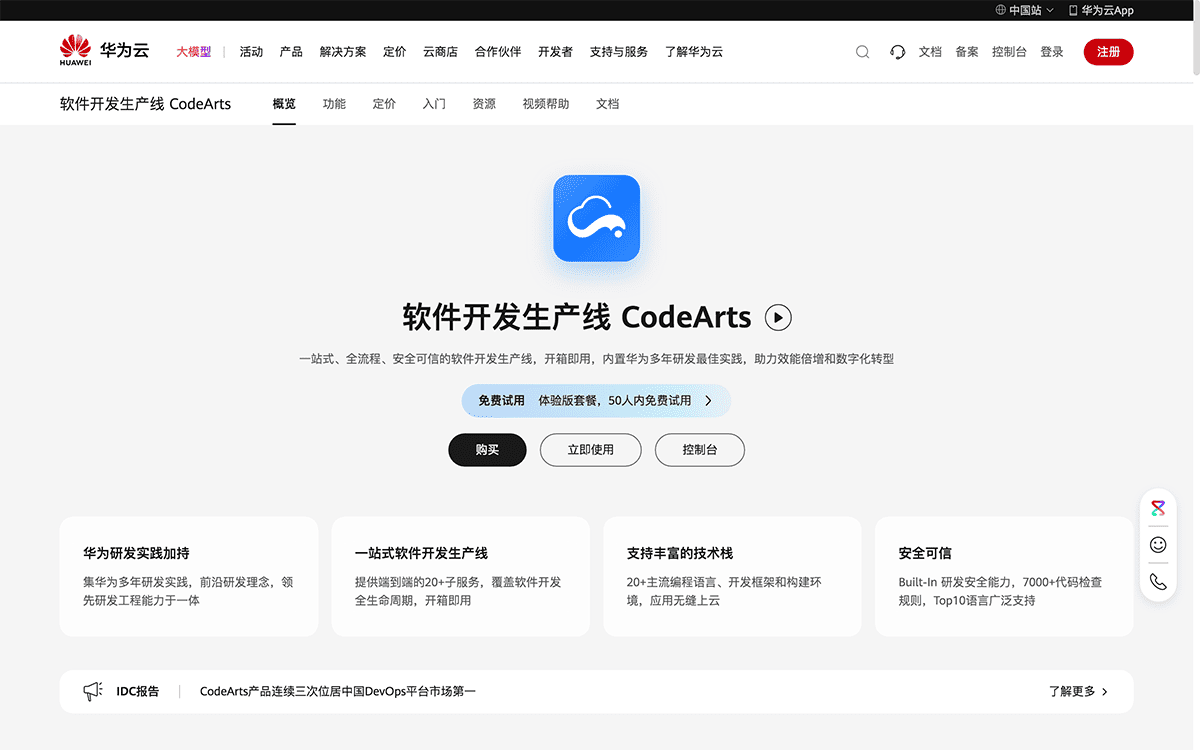Viewport: 1200px width, 750px height.
Task: Open the customer service headset icon
Action: point(897,52)
